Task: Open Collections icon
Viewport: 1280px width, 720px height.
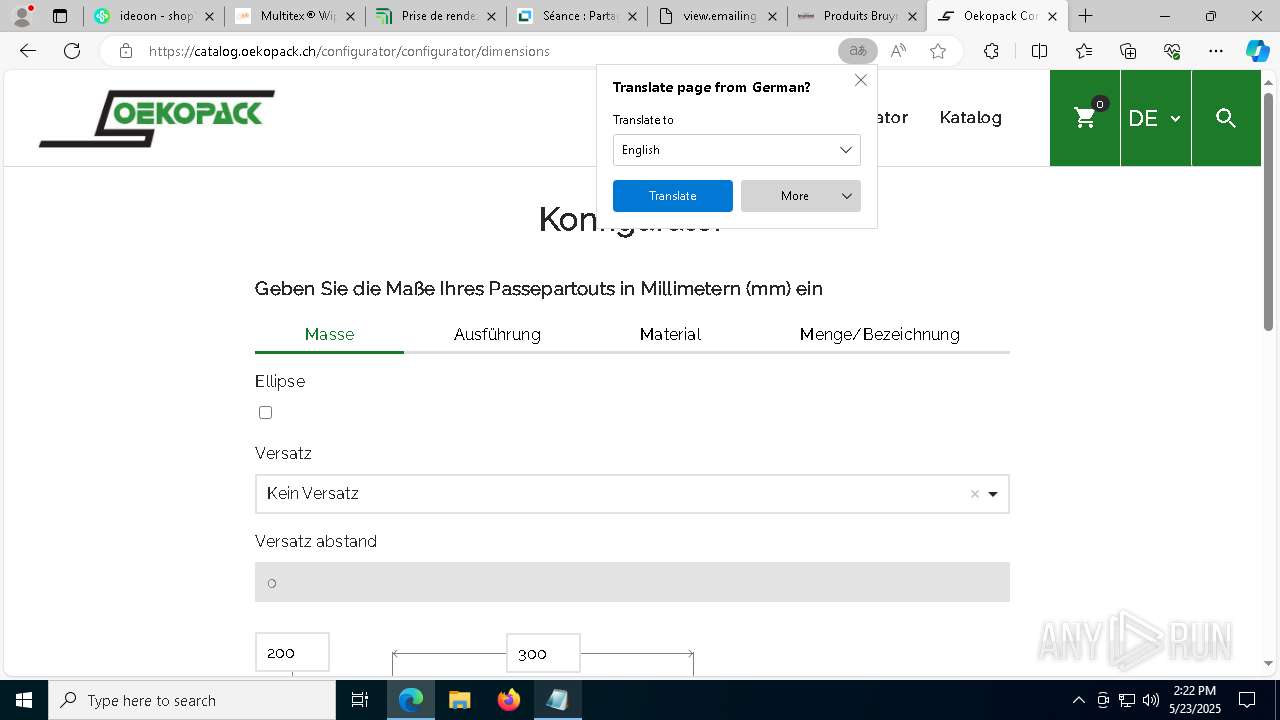Action: coord(1128,51)
